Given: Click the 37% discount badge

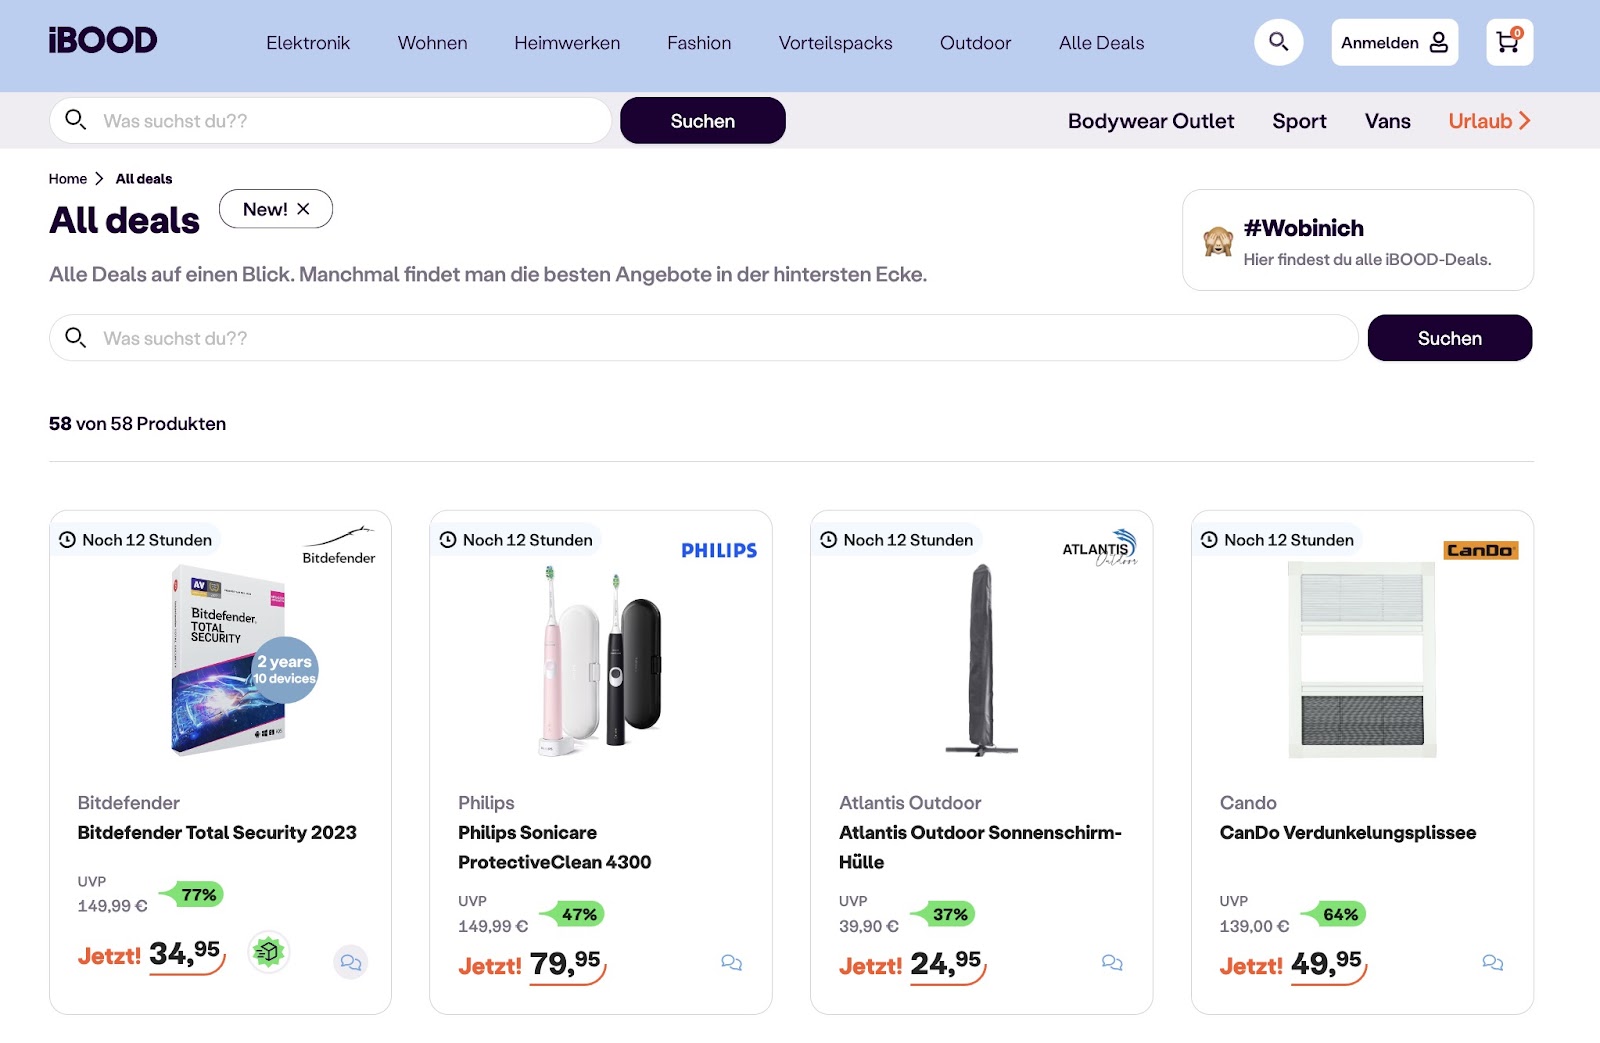Looking at the screenshot, I should pos(942,914).
